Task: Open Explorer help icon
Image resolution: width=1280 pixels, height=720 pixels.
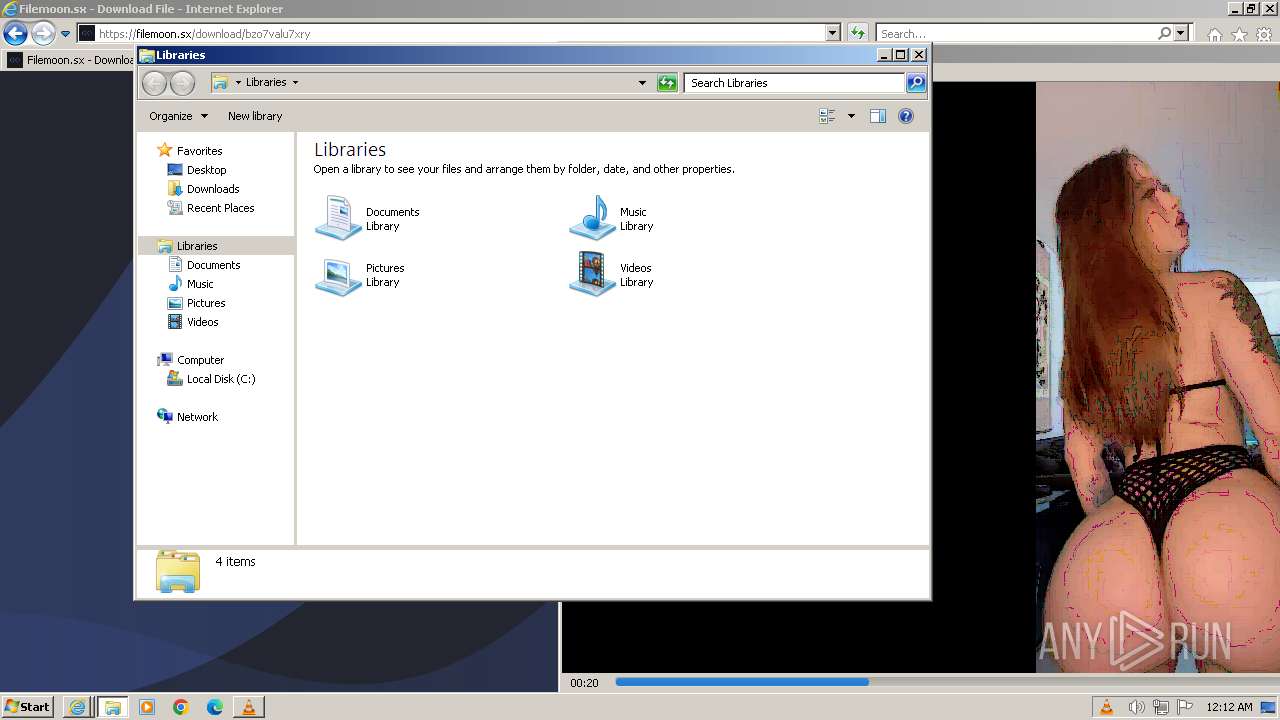Action: tap(906, 116)
